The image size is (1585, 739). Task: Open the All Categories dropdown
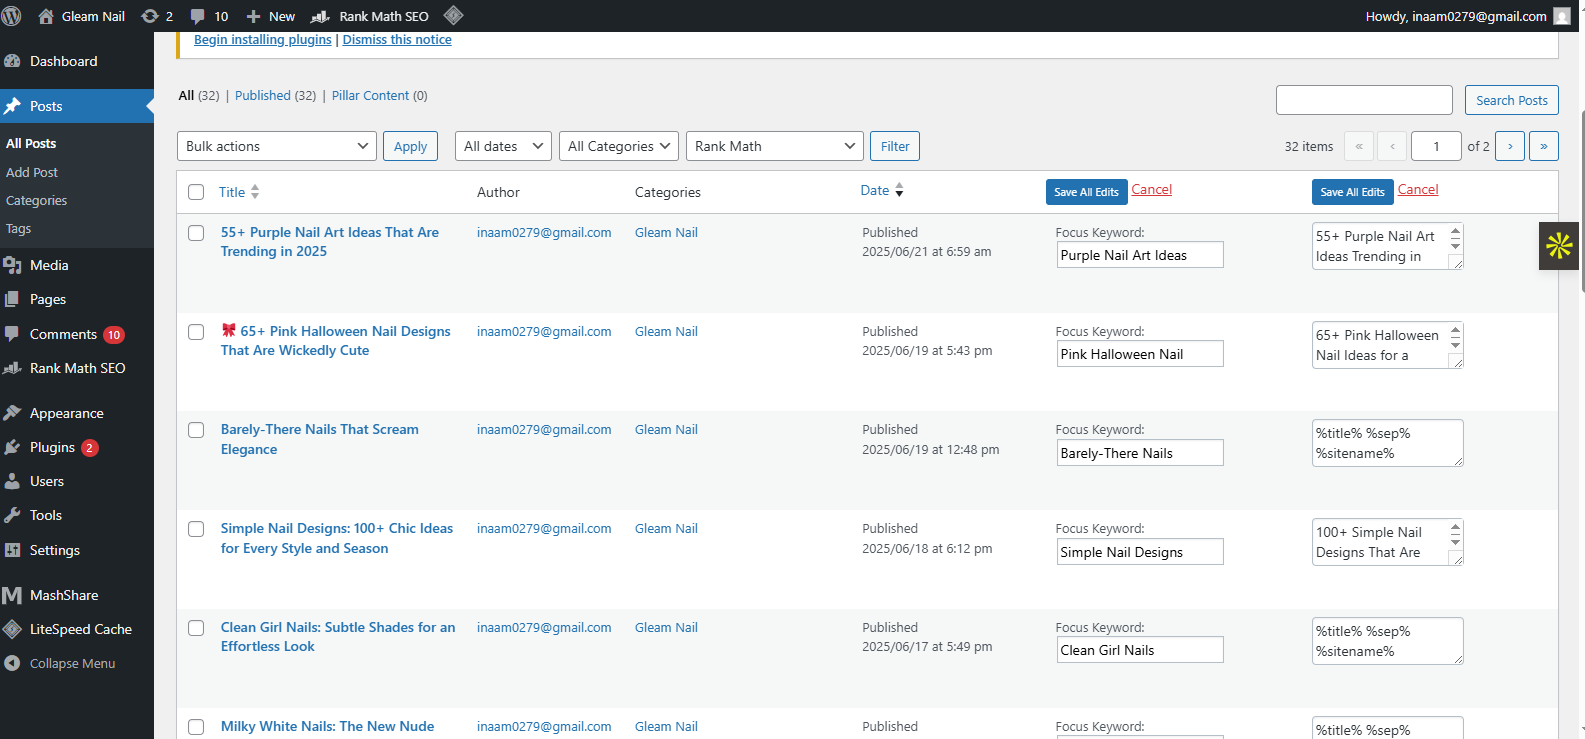coord(619,146)
